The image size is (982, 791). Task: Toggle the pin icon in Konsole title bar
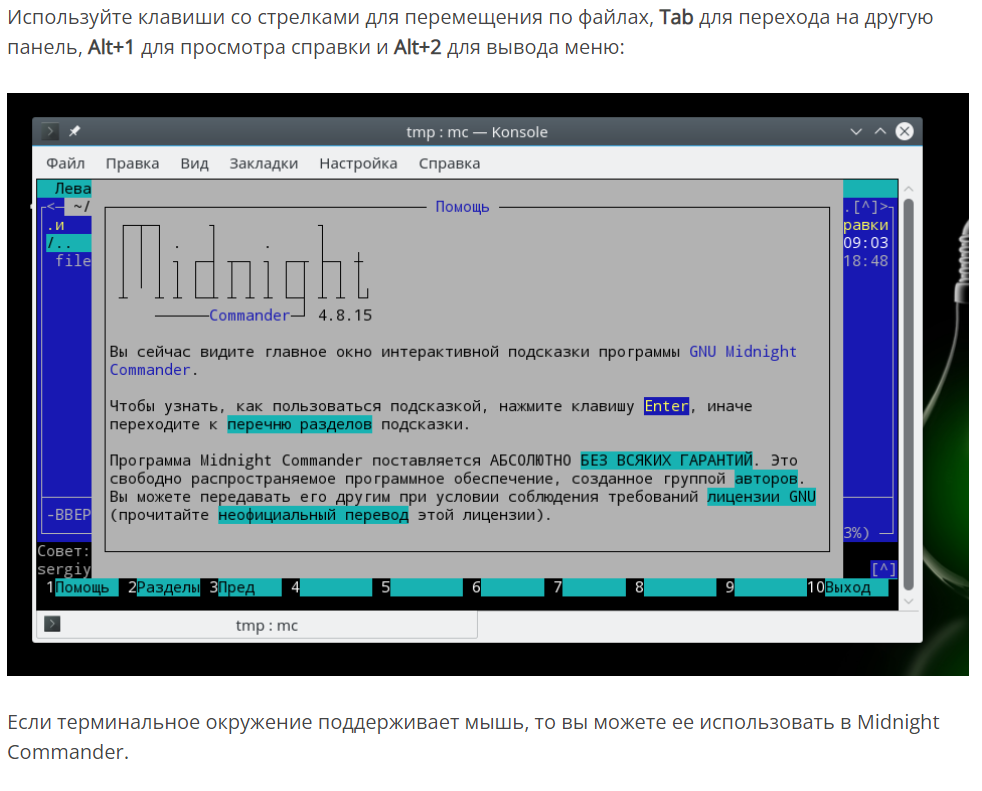(75, 132)
